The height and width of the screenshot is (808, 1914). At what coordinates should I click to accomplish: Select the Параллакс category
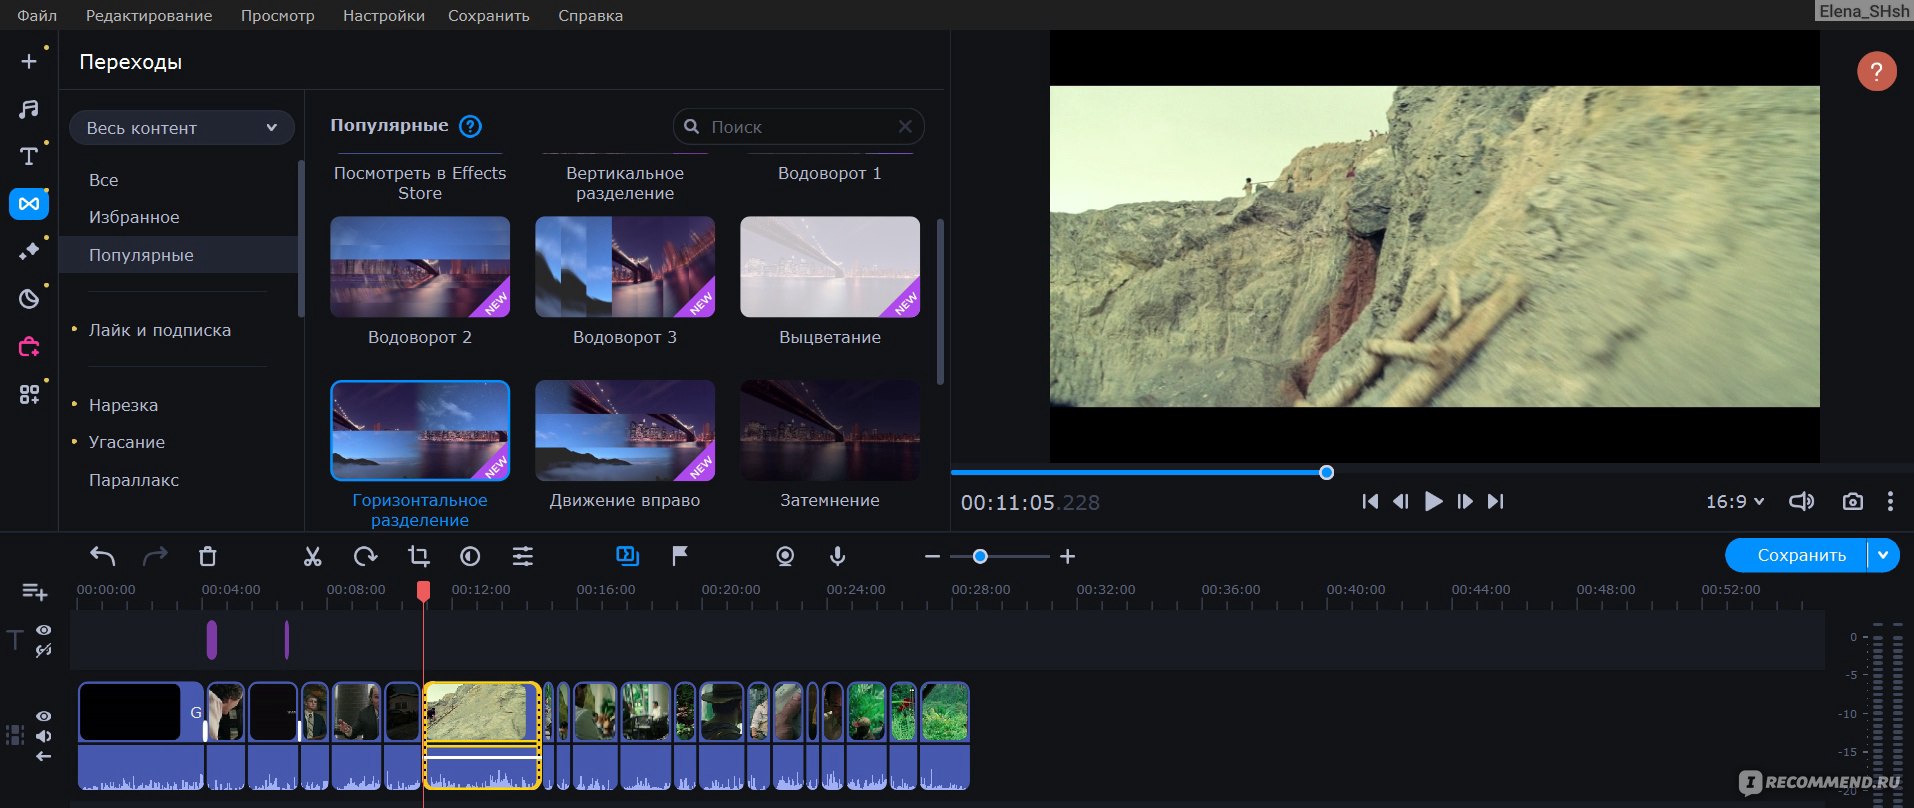[x=134, y=480]
